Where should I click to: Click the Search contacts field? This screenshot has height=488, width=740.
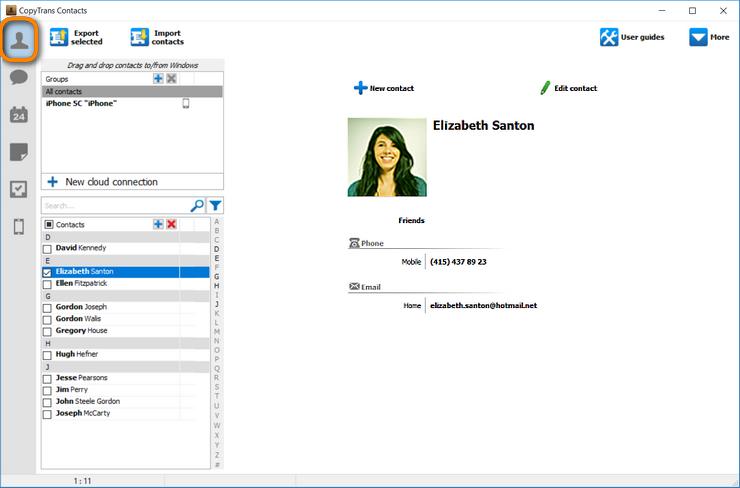coord(116,205)
